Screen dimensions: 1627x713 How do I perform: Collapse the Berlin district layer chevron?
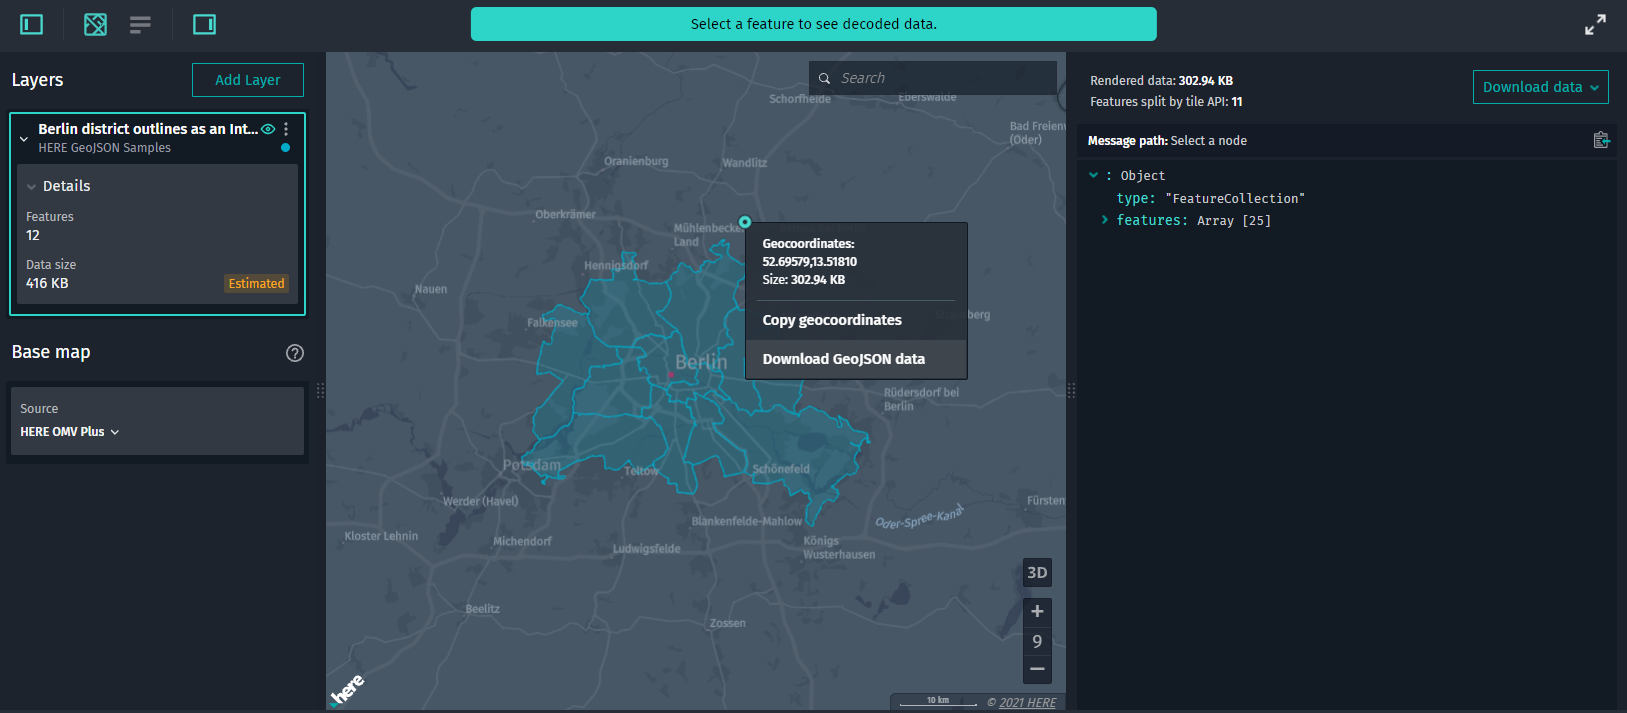point(24,139)
